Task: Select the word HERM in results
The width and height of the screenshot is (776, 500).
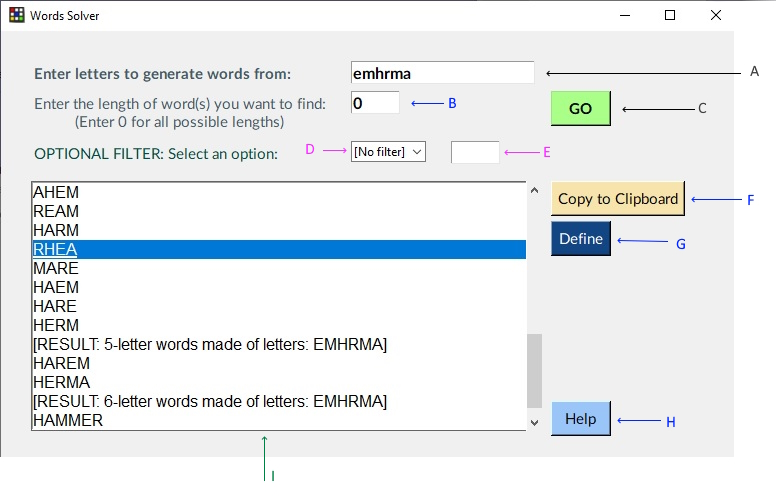Action: tap(279, 325)
